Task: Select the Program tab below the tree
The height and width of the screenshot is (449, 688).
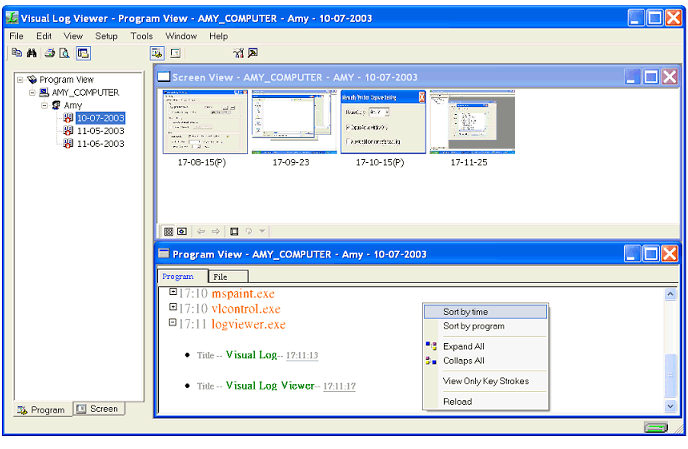Action: [43, 409]
